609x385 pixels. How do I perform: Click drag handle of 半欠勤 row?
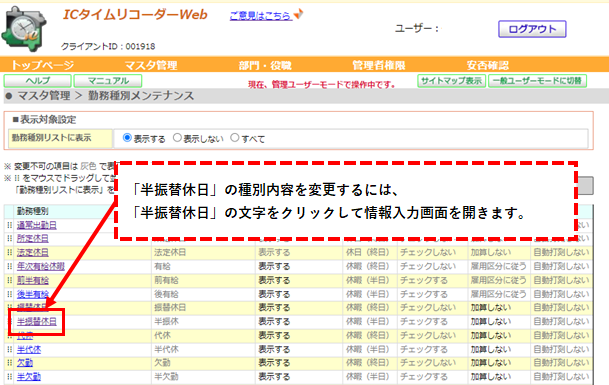(x=9, y=376)
